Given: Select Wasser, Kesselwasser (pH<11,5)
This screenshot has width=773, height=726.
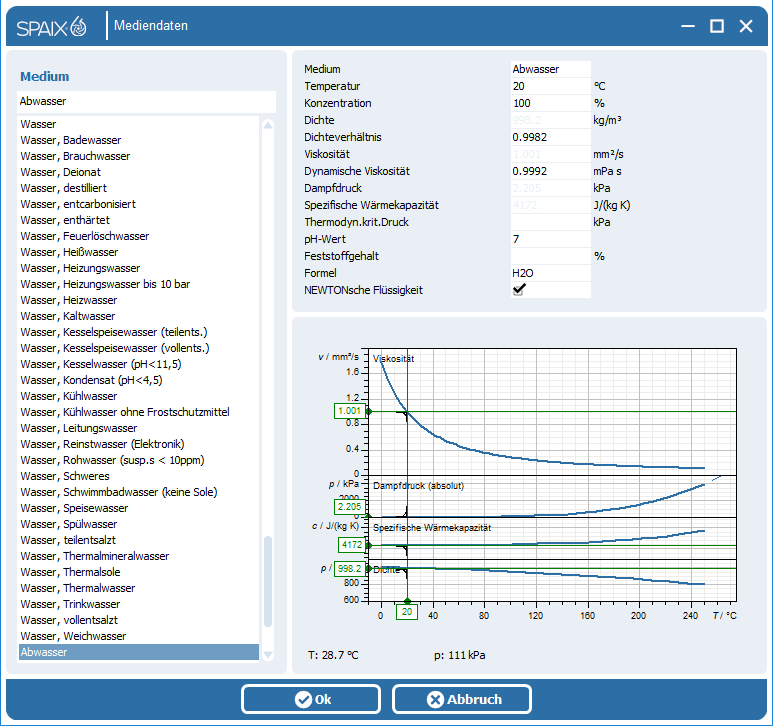Looking at the screenshot, I should [139, 364].
